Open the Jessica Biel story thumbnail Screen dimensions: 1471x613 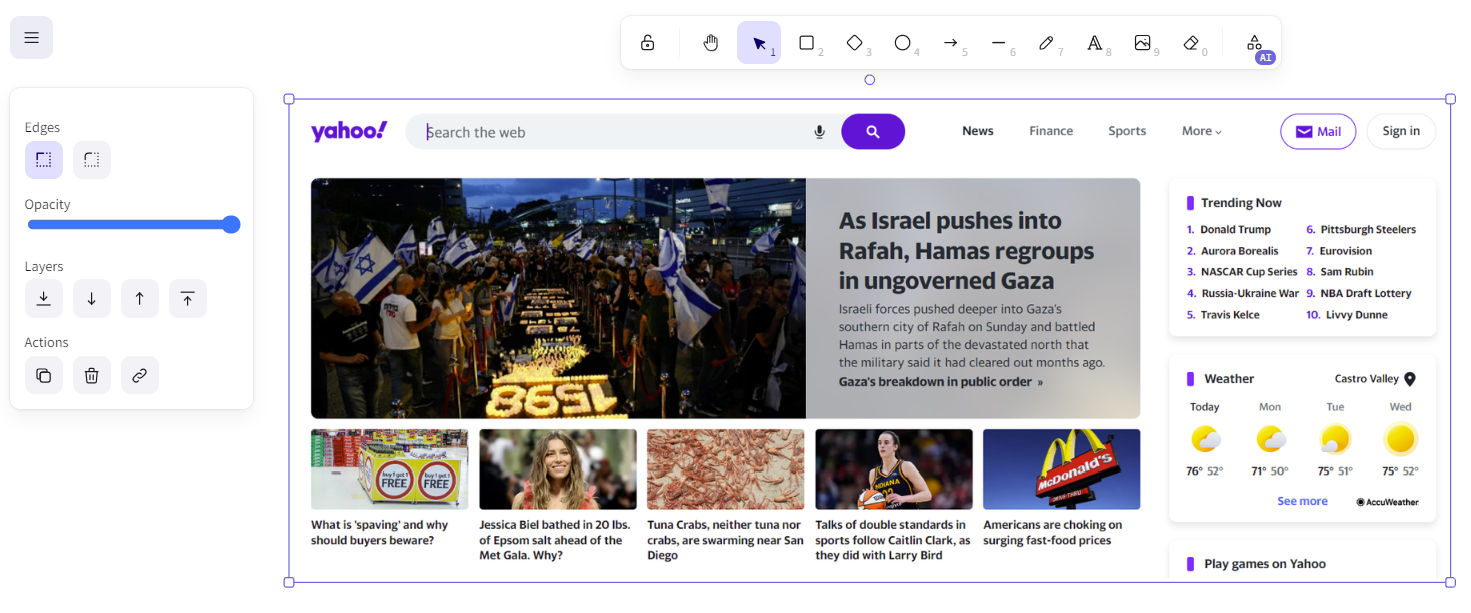(x=558, y=469)
